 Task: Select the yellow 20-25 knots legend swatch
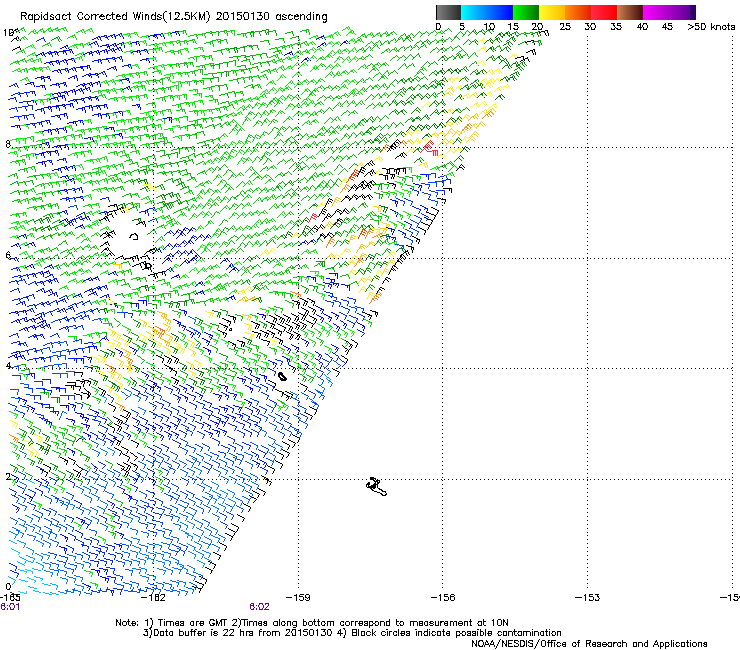point(552,12)
